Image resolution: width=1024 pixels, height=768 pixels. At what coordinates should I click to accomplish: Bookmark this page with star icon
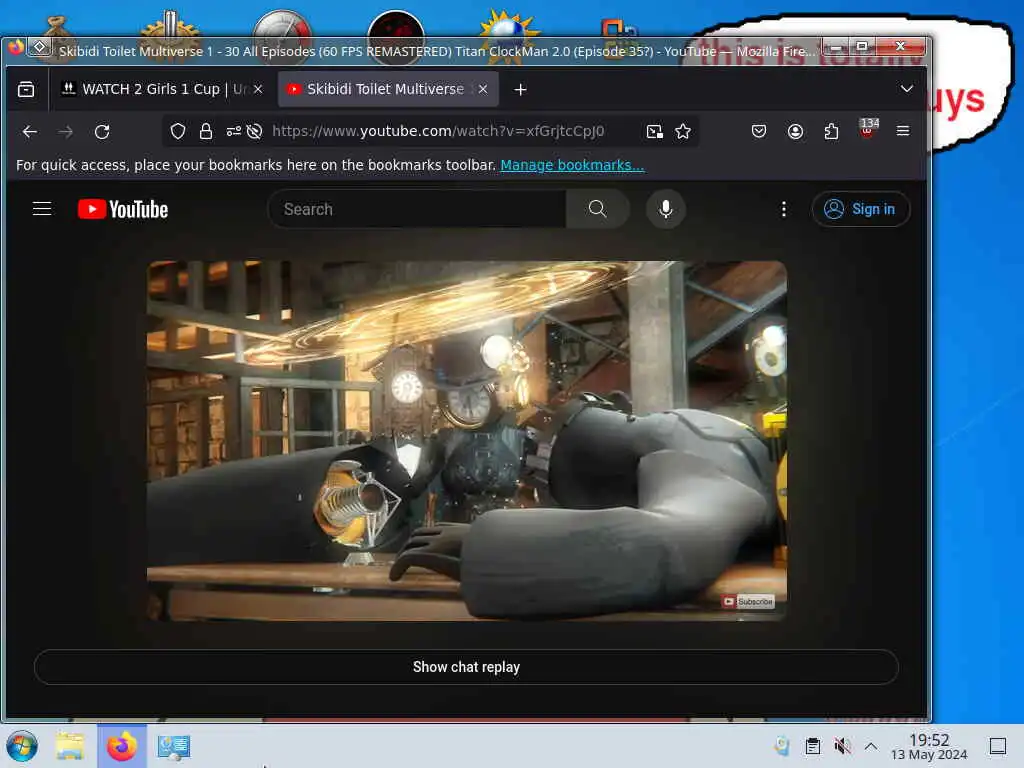(683, 131)
